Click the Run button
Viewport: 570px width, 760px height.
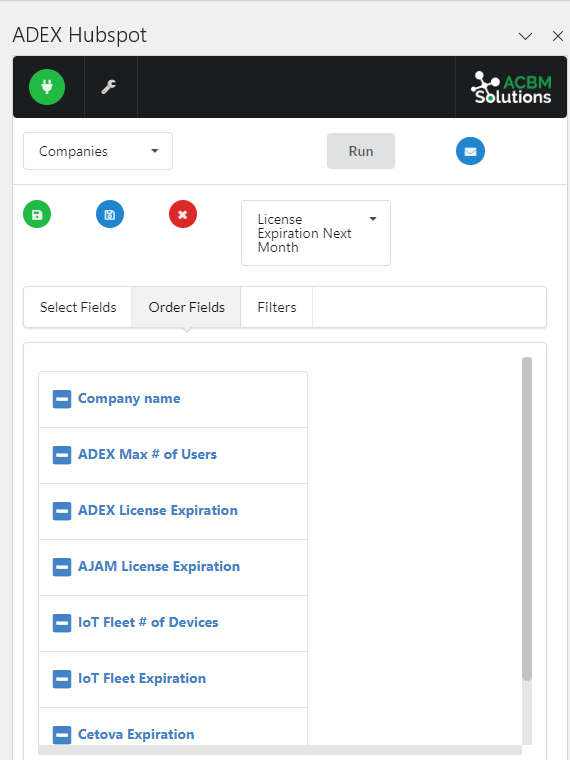pos(361,151)
